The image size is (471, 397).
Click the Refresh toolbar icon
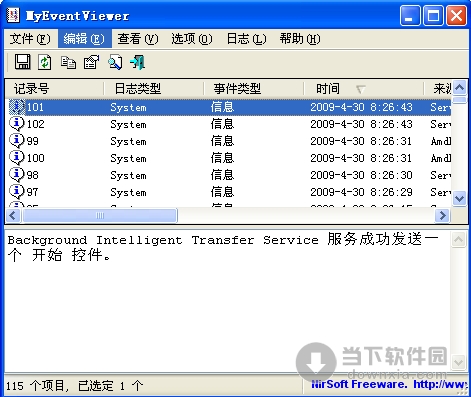pyautogui.click(x=45, y=62)
